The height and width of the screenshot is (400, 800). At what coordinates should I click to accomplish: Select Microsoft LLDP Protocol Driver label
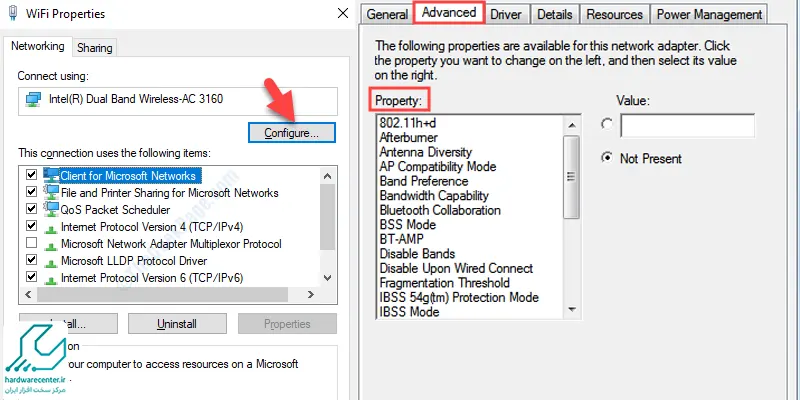tap(134, 261)
